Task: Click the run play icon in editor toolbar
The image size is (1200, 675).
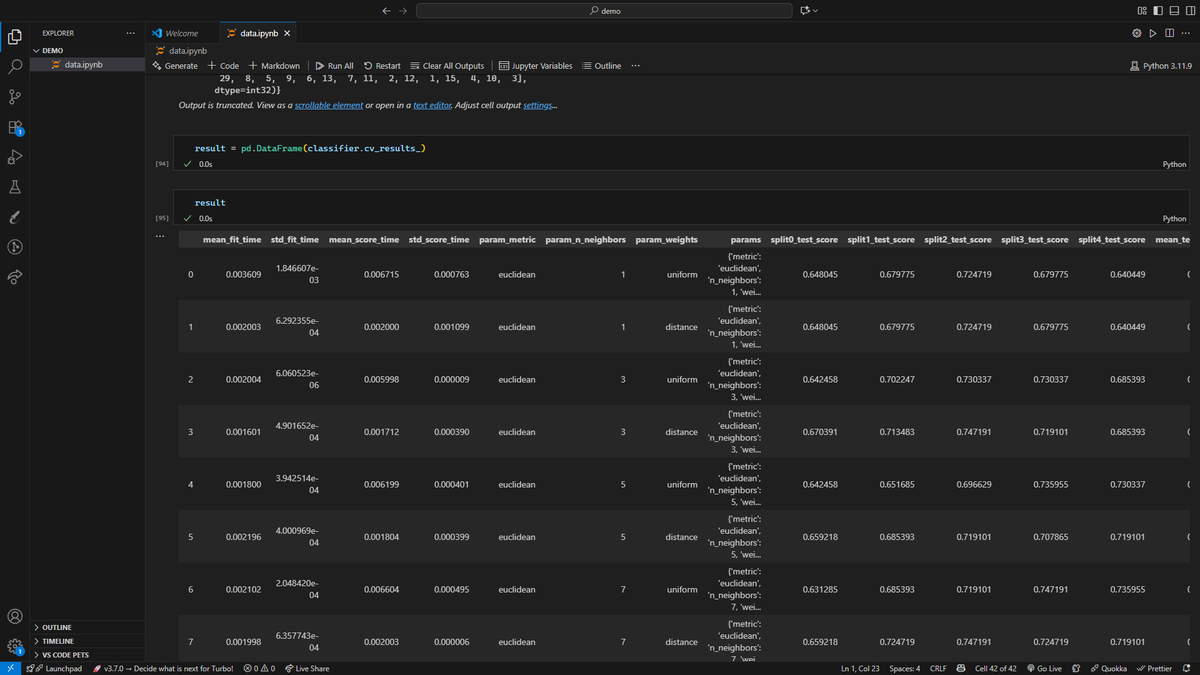Action: pos(1153,33)
